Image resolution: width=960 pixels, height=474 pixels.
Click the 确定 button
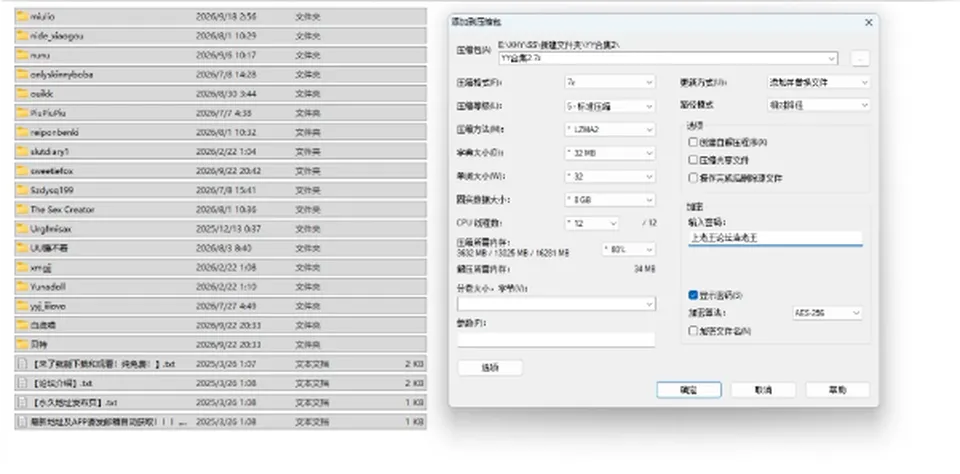[x=689, y=390]
